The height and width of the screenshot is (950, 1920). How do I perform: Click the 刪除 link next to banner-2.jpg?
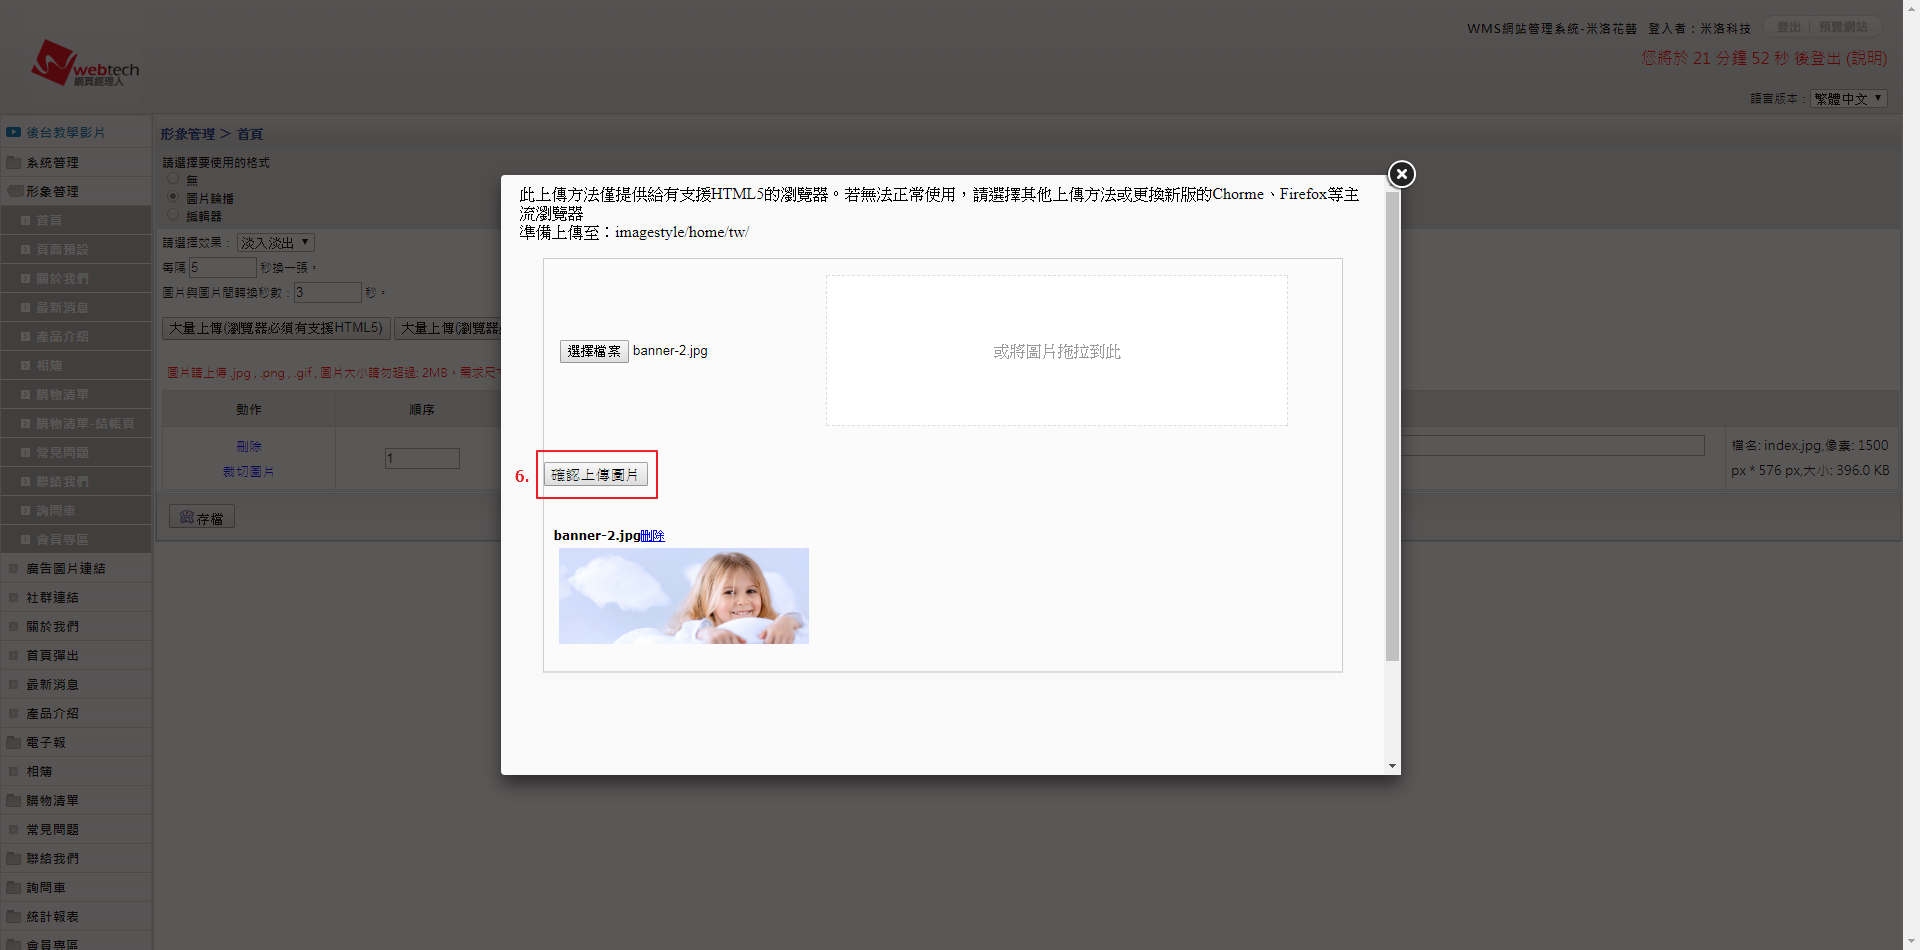pyautogui.click(x=652, y=536)
